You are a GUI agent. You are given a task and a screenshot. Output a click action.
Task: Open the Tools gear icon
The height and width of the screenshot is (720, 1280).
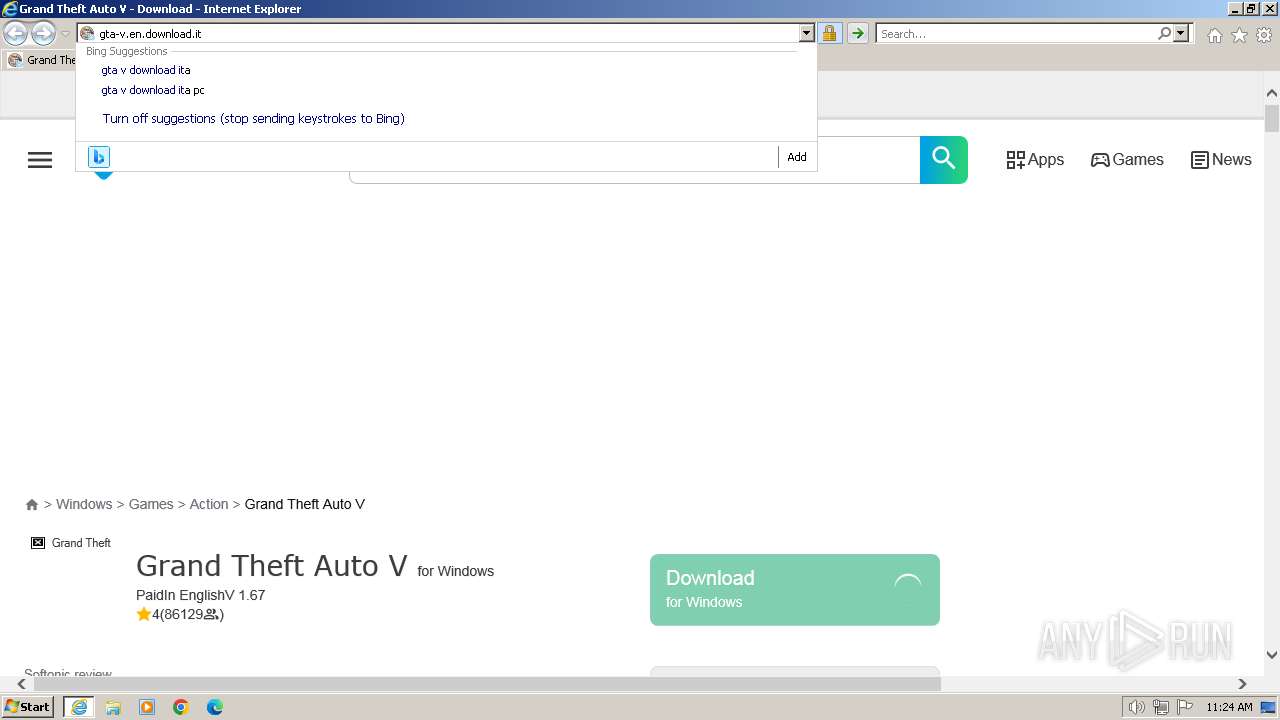[x=1264, y=35]
